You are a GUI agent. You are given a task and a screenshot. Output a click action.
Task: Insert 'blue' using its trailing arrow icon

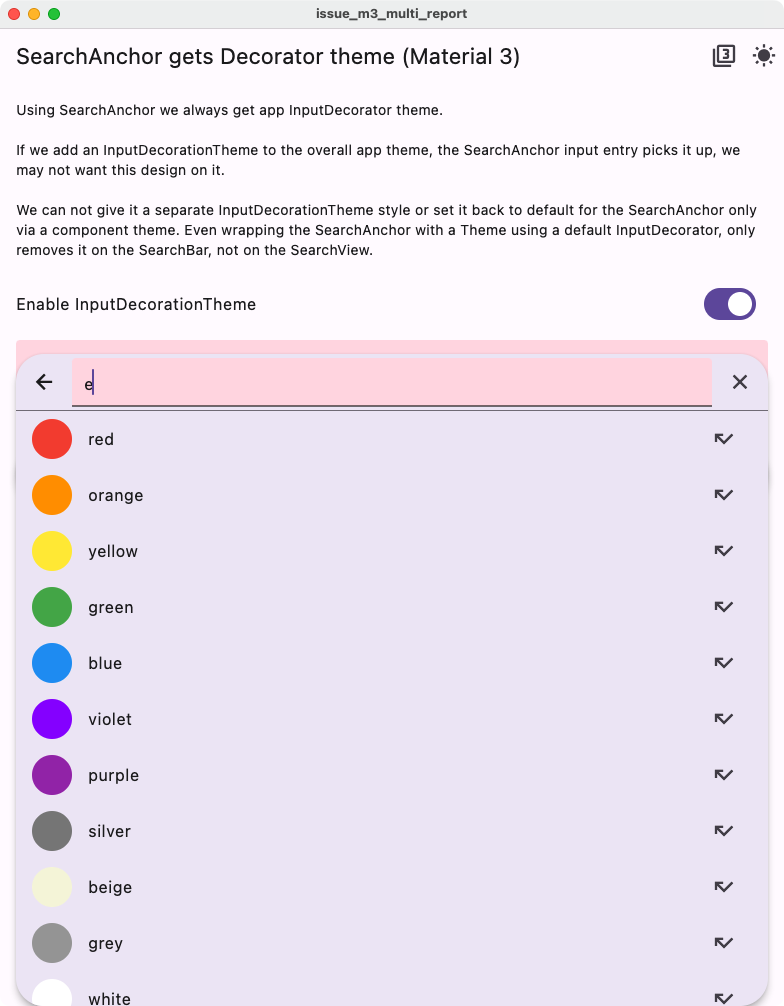coord(724,663)
